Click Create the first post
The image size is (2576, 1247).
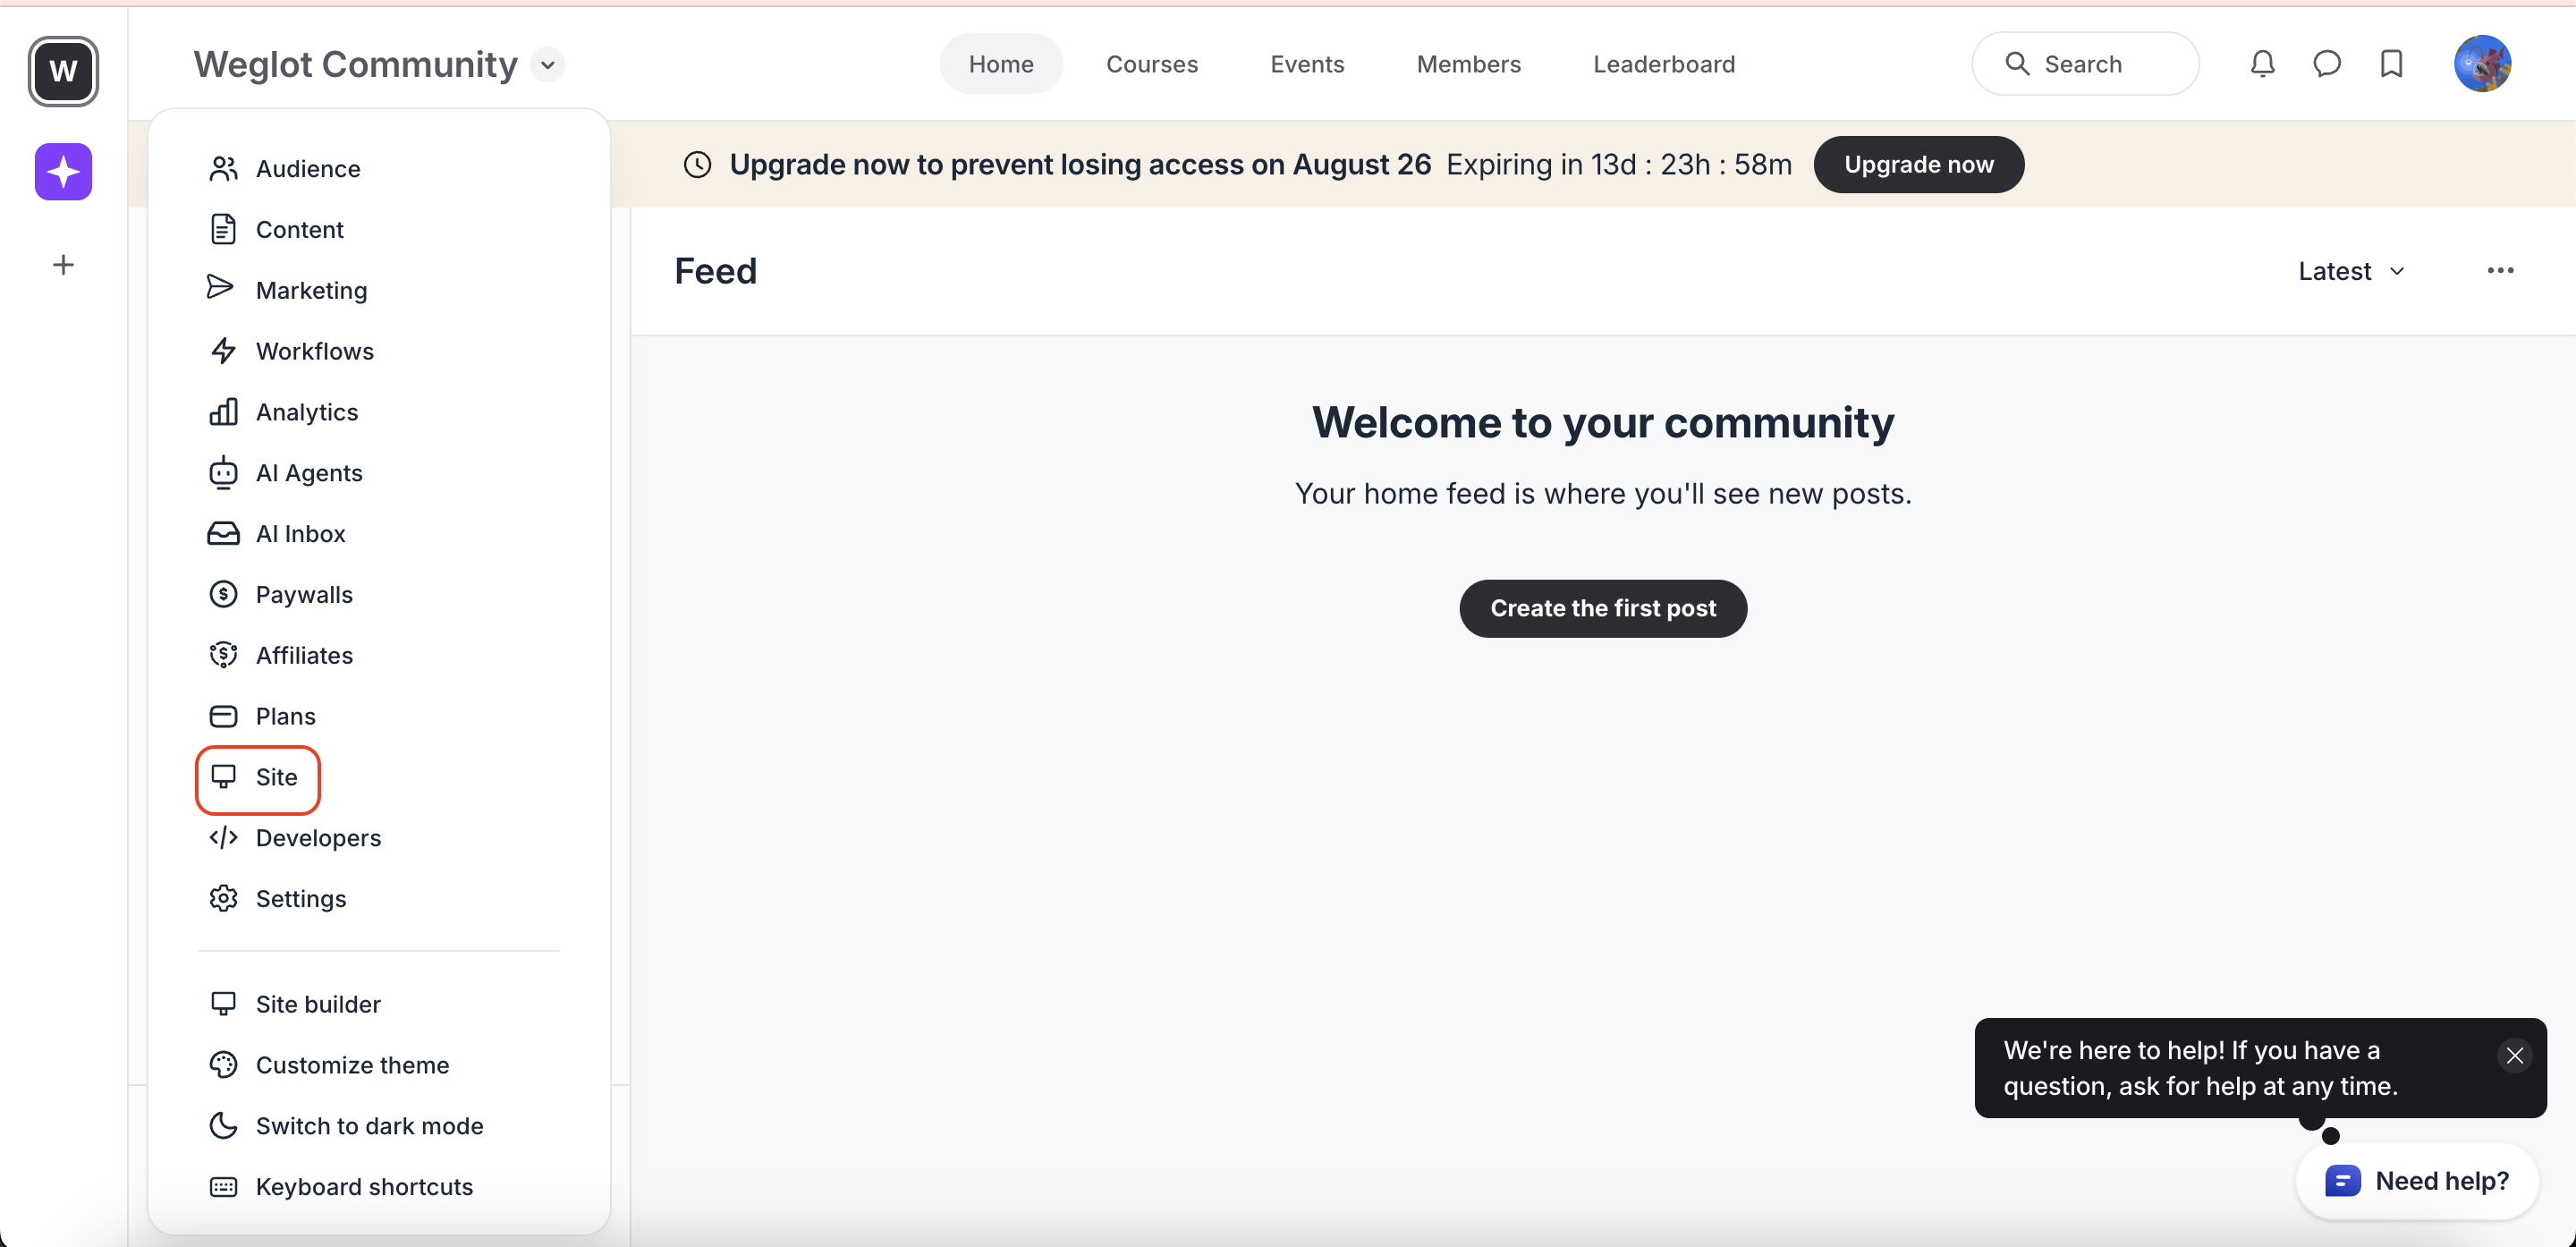click(1603, 608)
